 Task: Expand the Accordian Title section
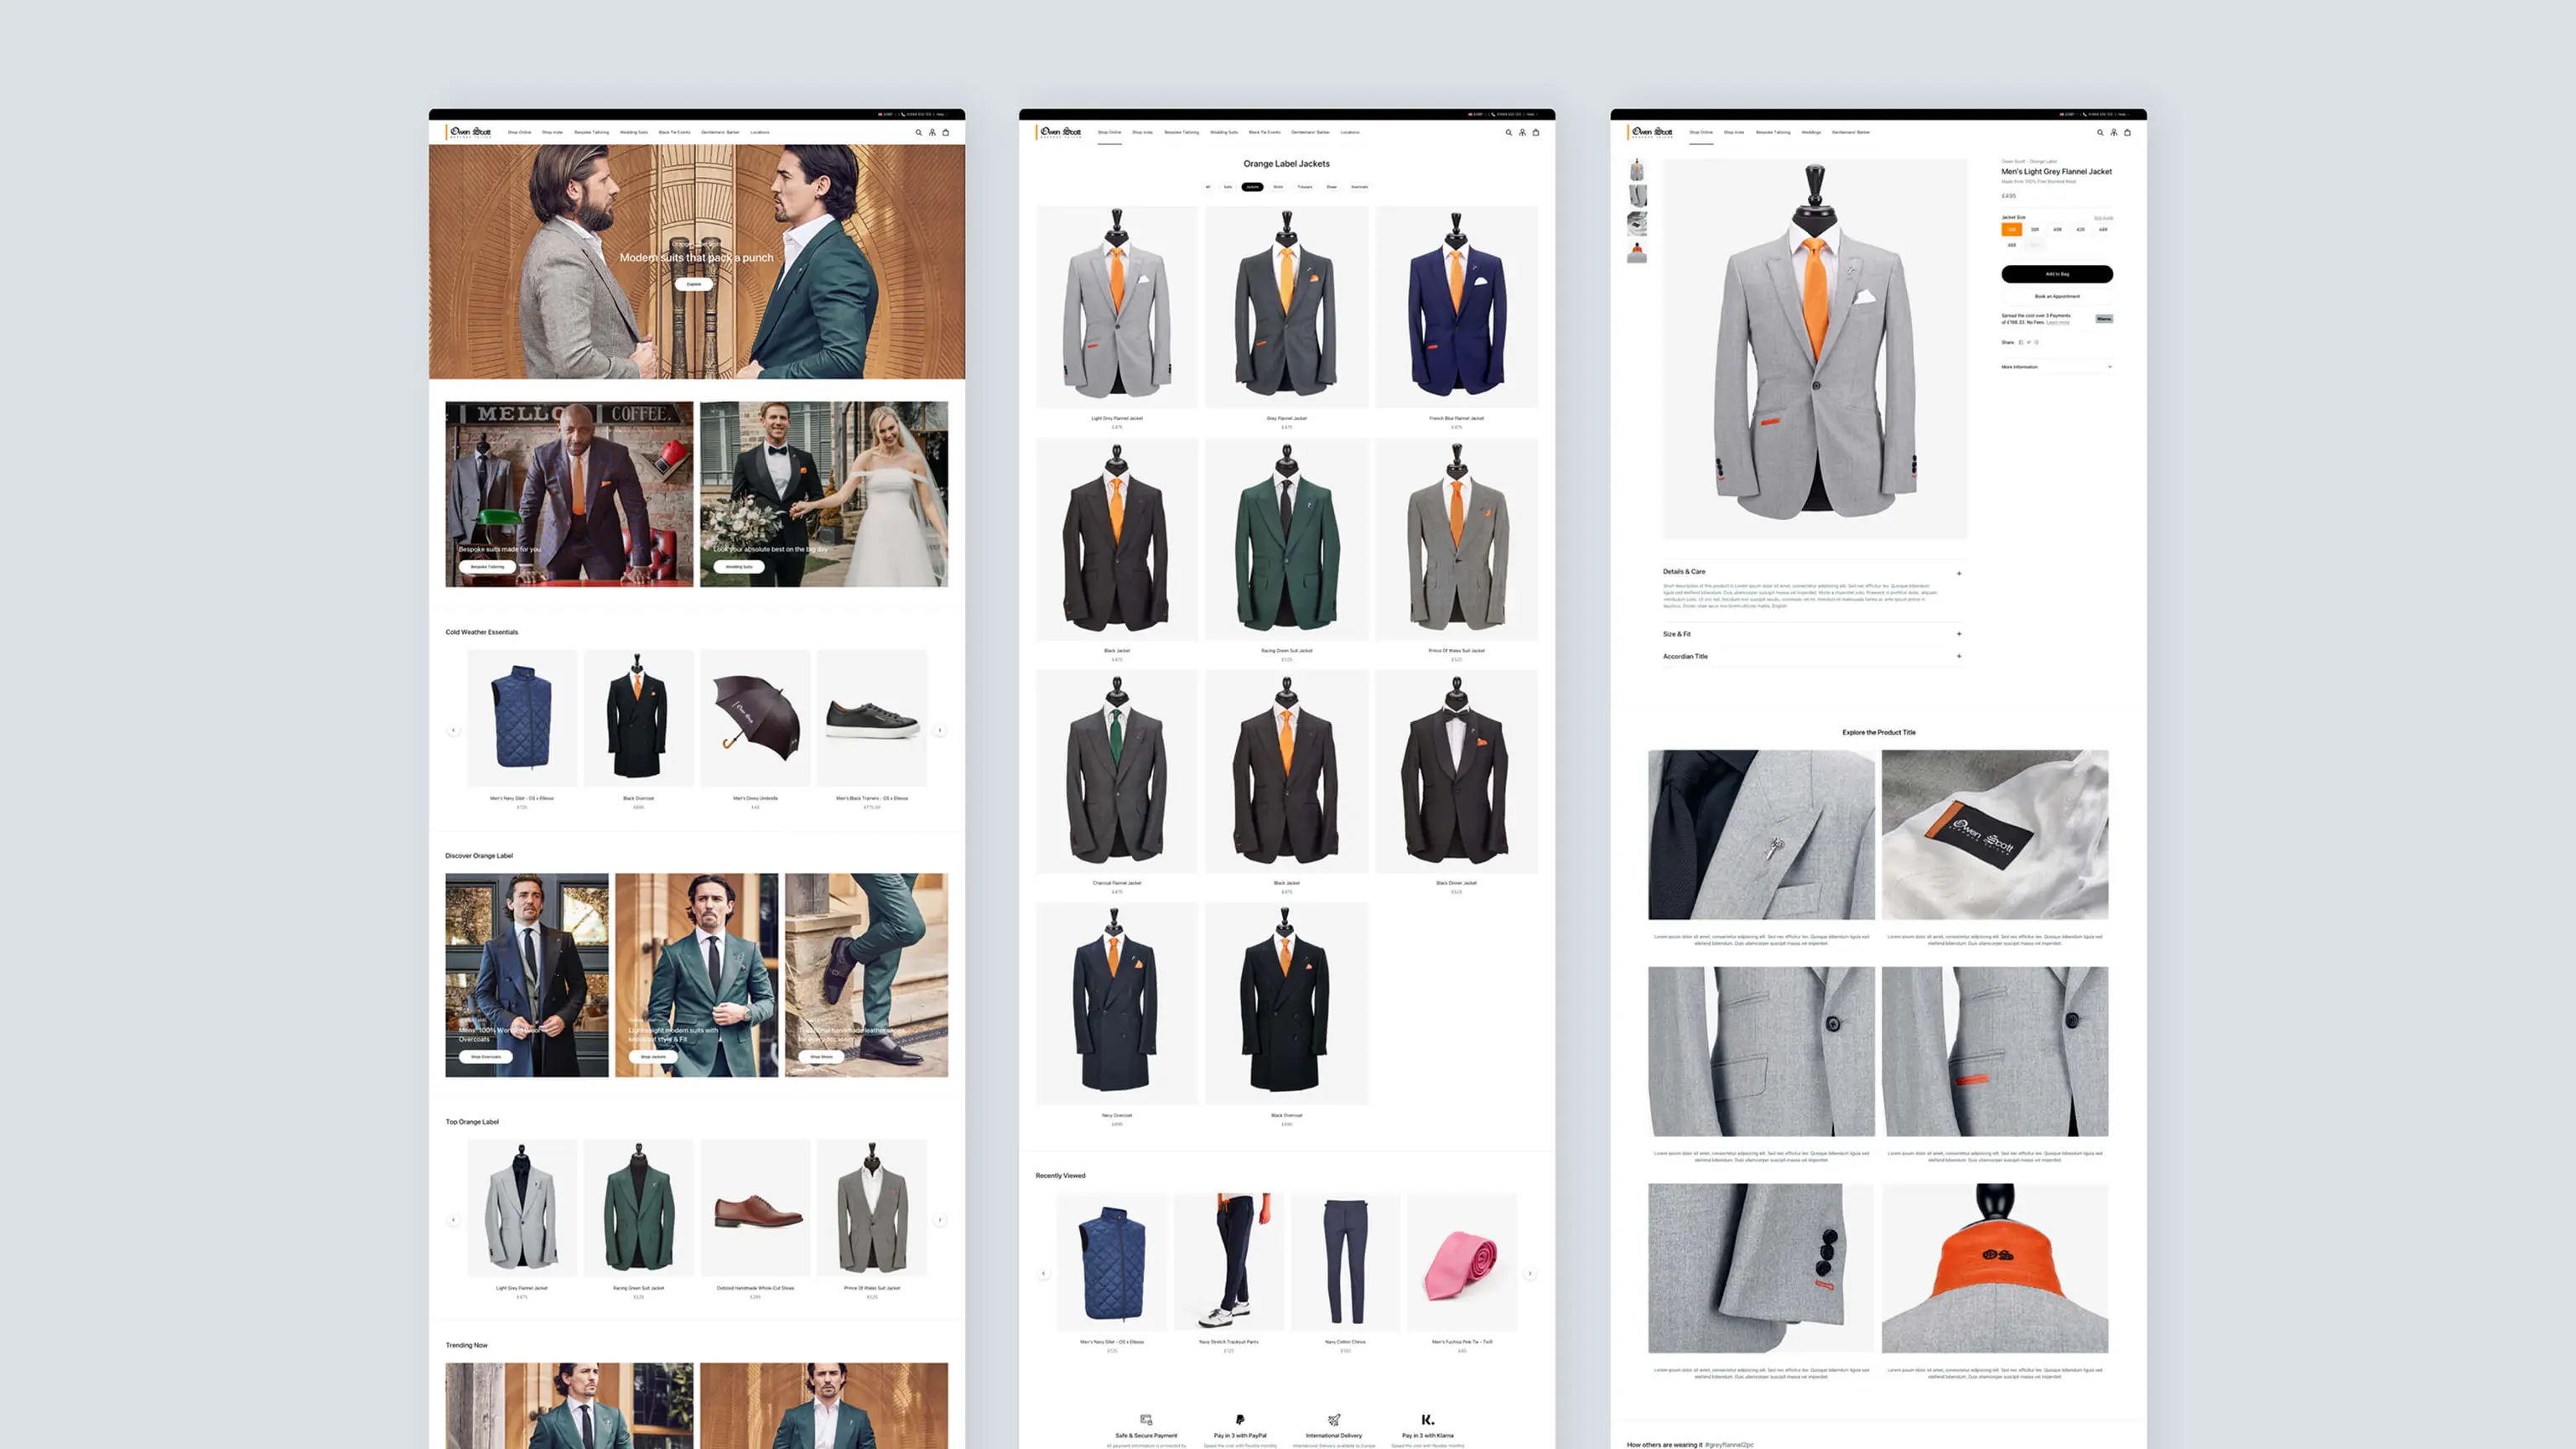point(1958,657)
